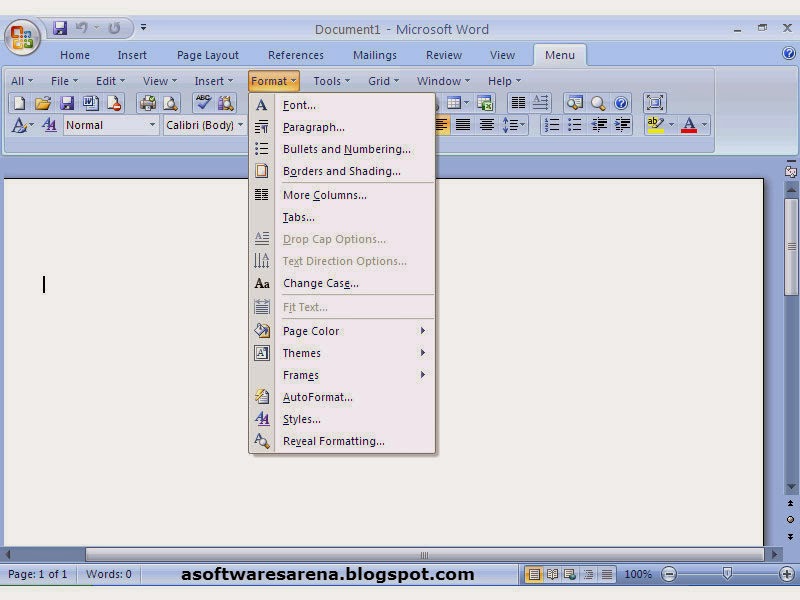Viewport: 800px width, 600px height.
Task: Choose AutoFormat... menu item
Action: tap(342, 397)
